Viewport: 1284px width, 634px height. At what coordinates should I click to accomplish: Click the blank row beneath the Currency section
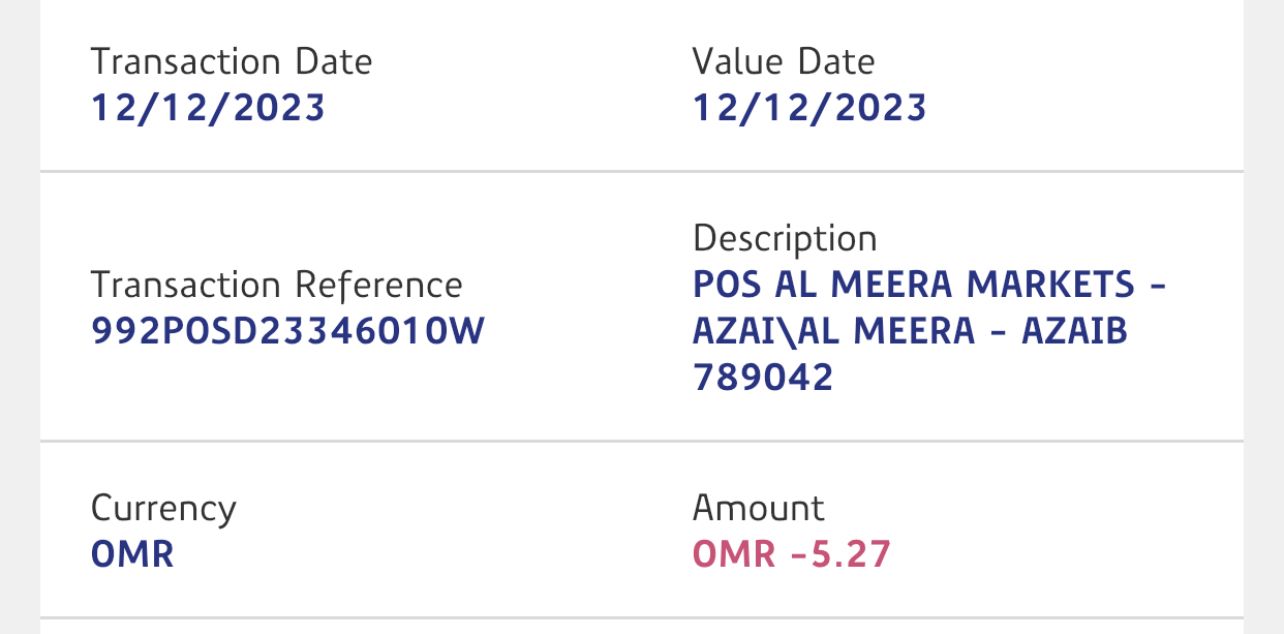click(x=641, y=627)
